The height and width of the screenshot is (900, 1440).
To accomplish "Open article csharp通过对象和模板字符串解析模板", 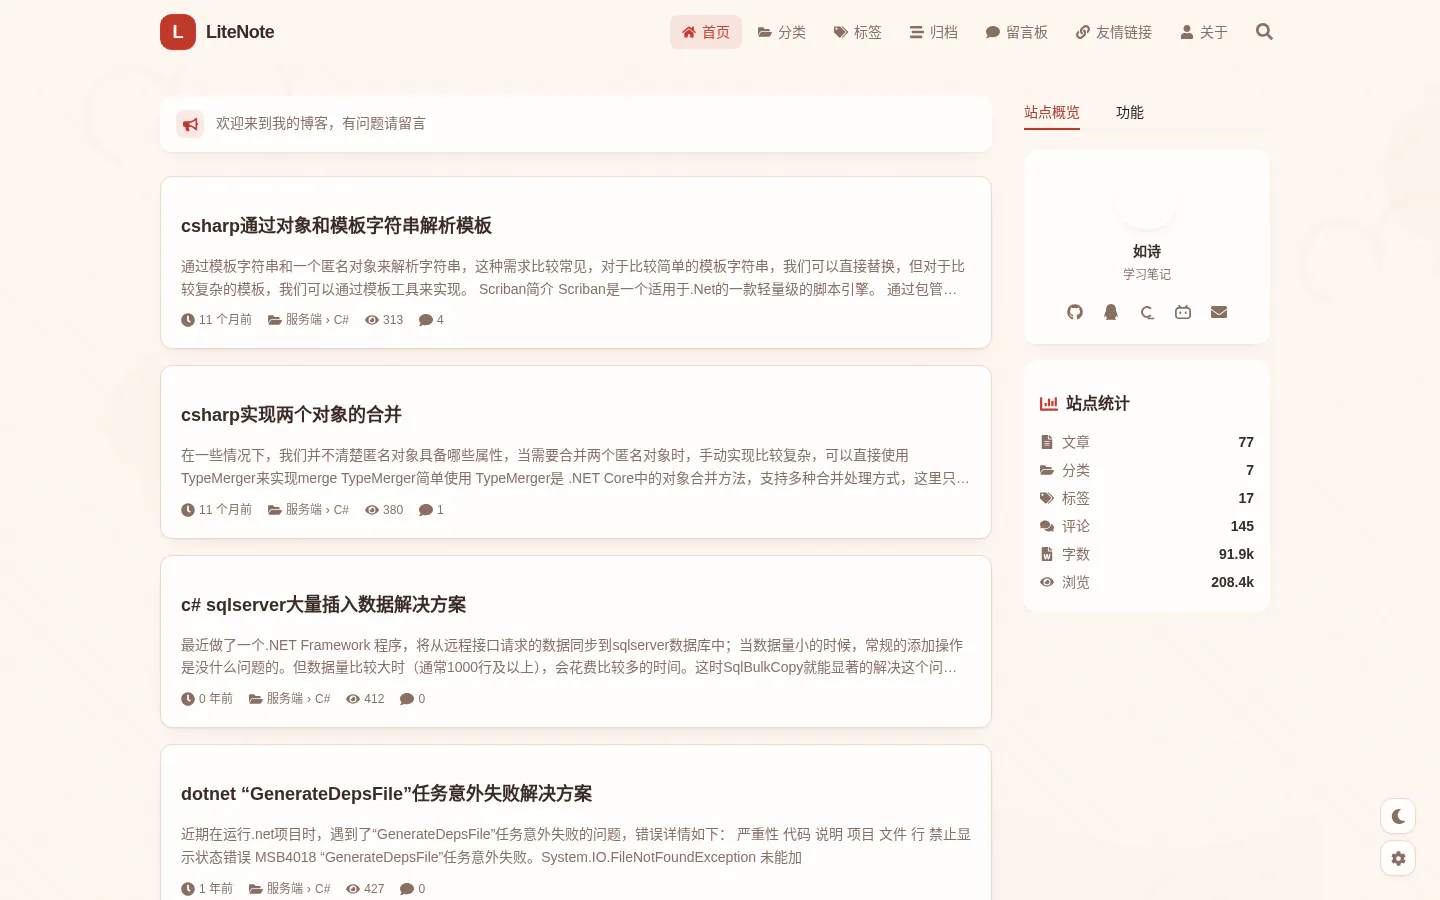I will point(336,226).
